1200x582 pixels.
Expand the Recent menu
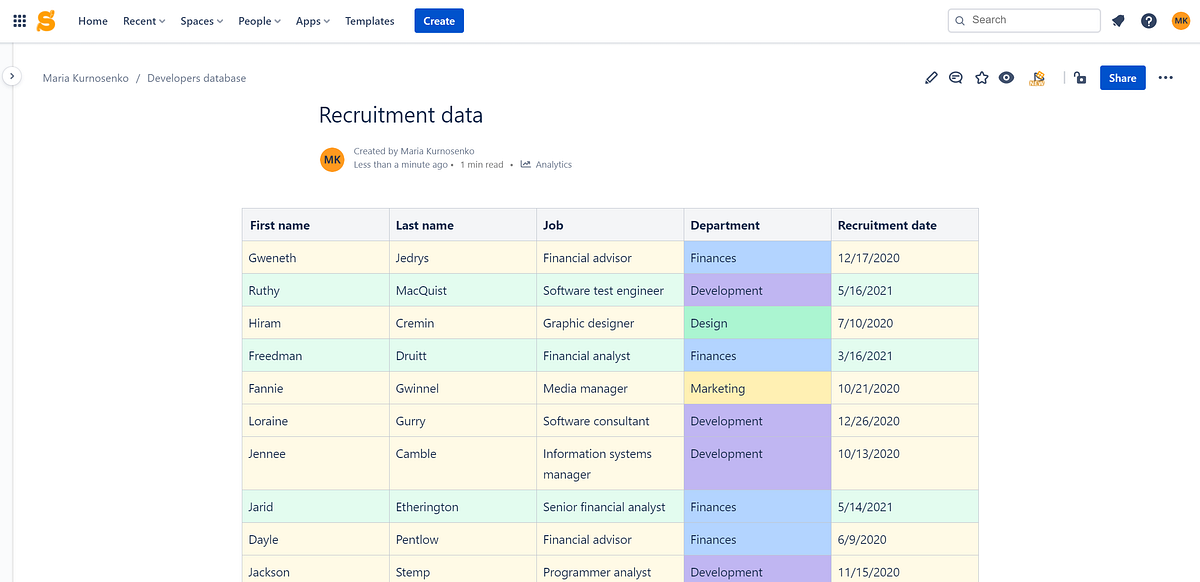click(143, 20)
